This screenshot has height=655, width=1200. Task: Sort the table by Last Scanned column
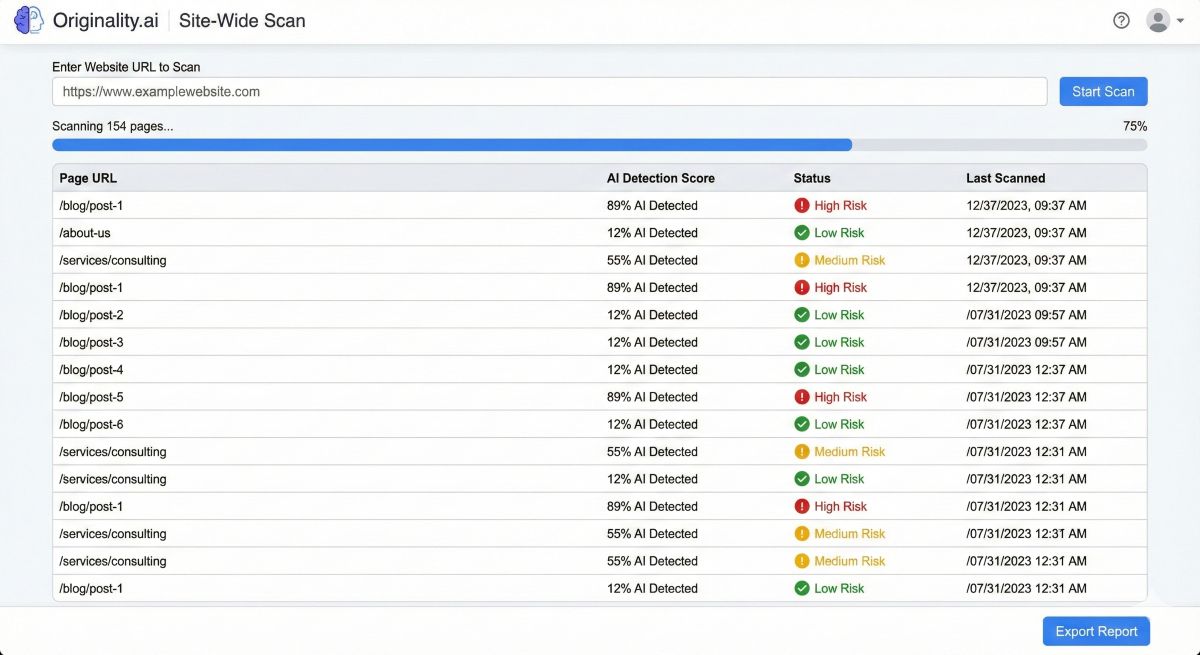(x=1005, y=178)
